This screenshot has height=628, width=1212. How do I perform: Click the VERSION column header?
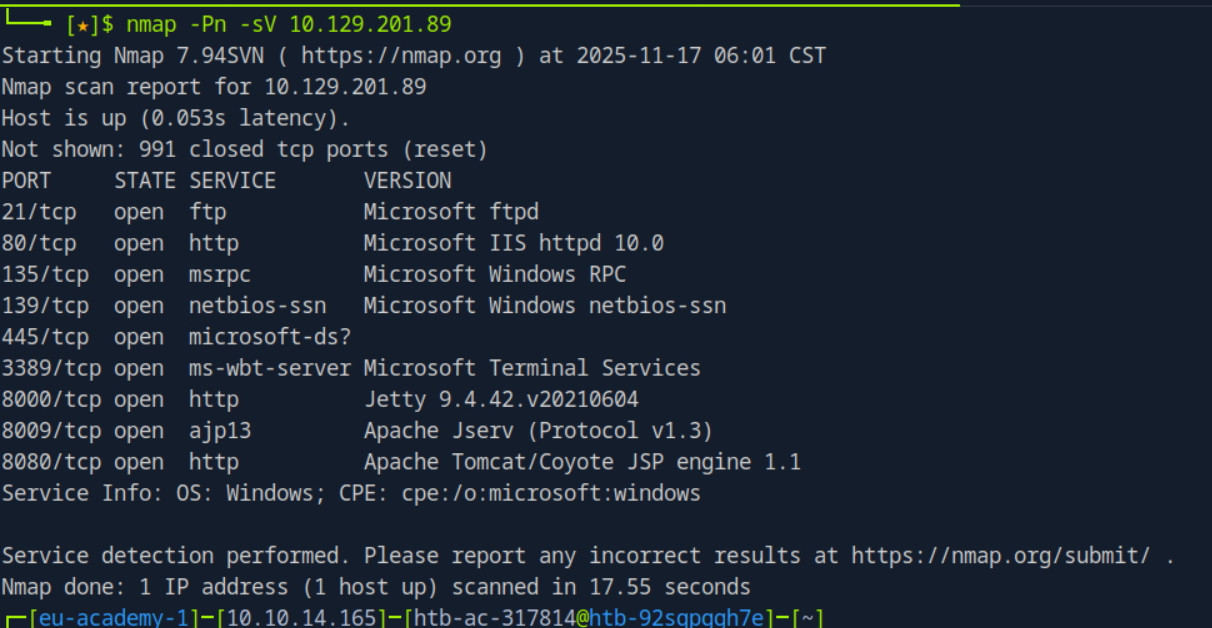click(407, 180)
